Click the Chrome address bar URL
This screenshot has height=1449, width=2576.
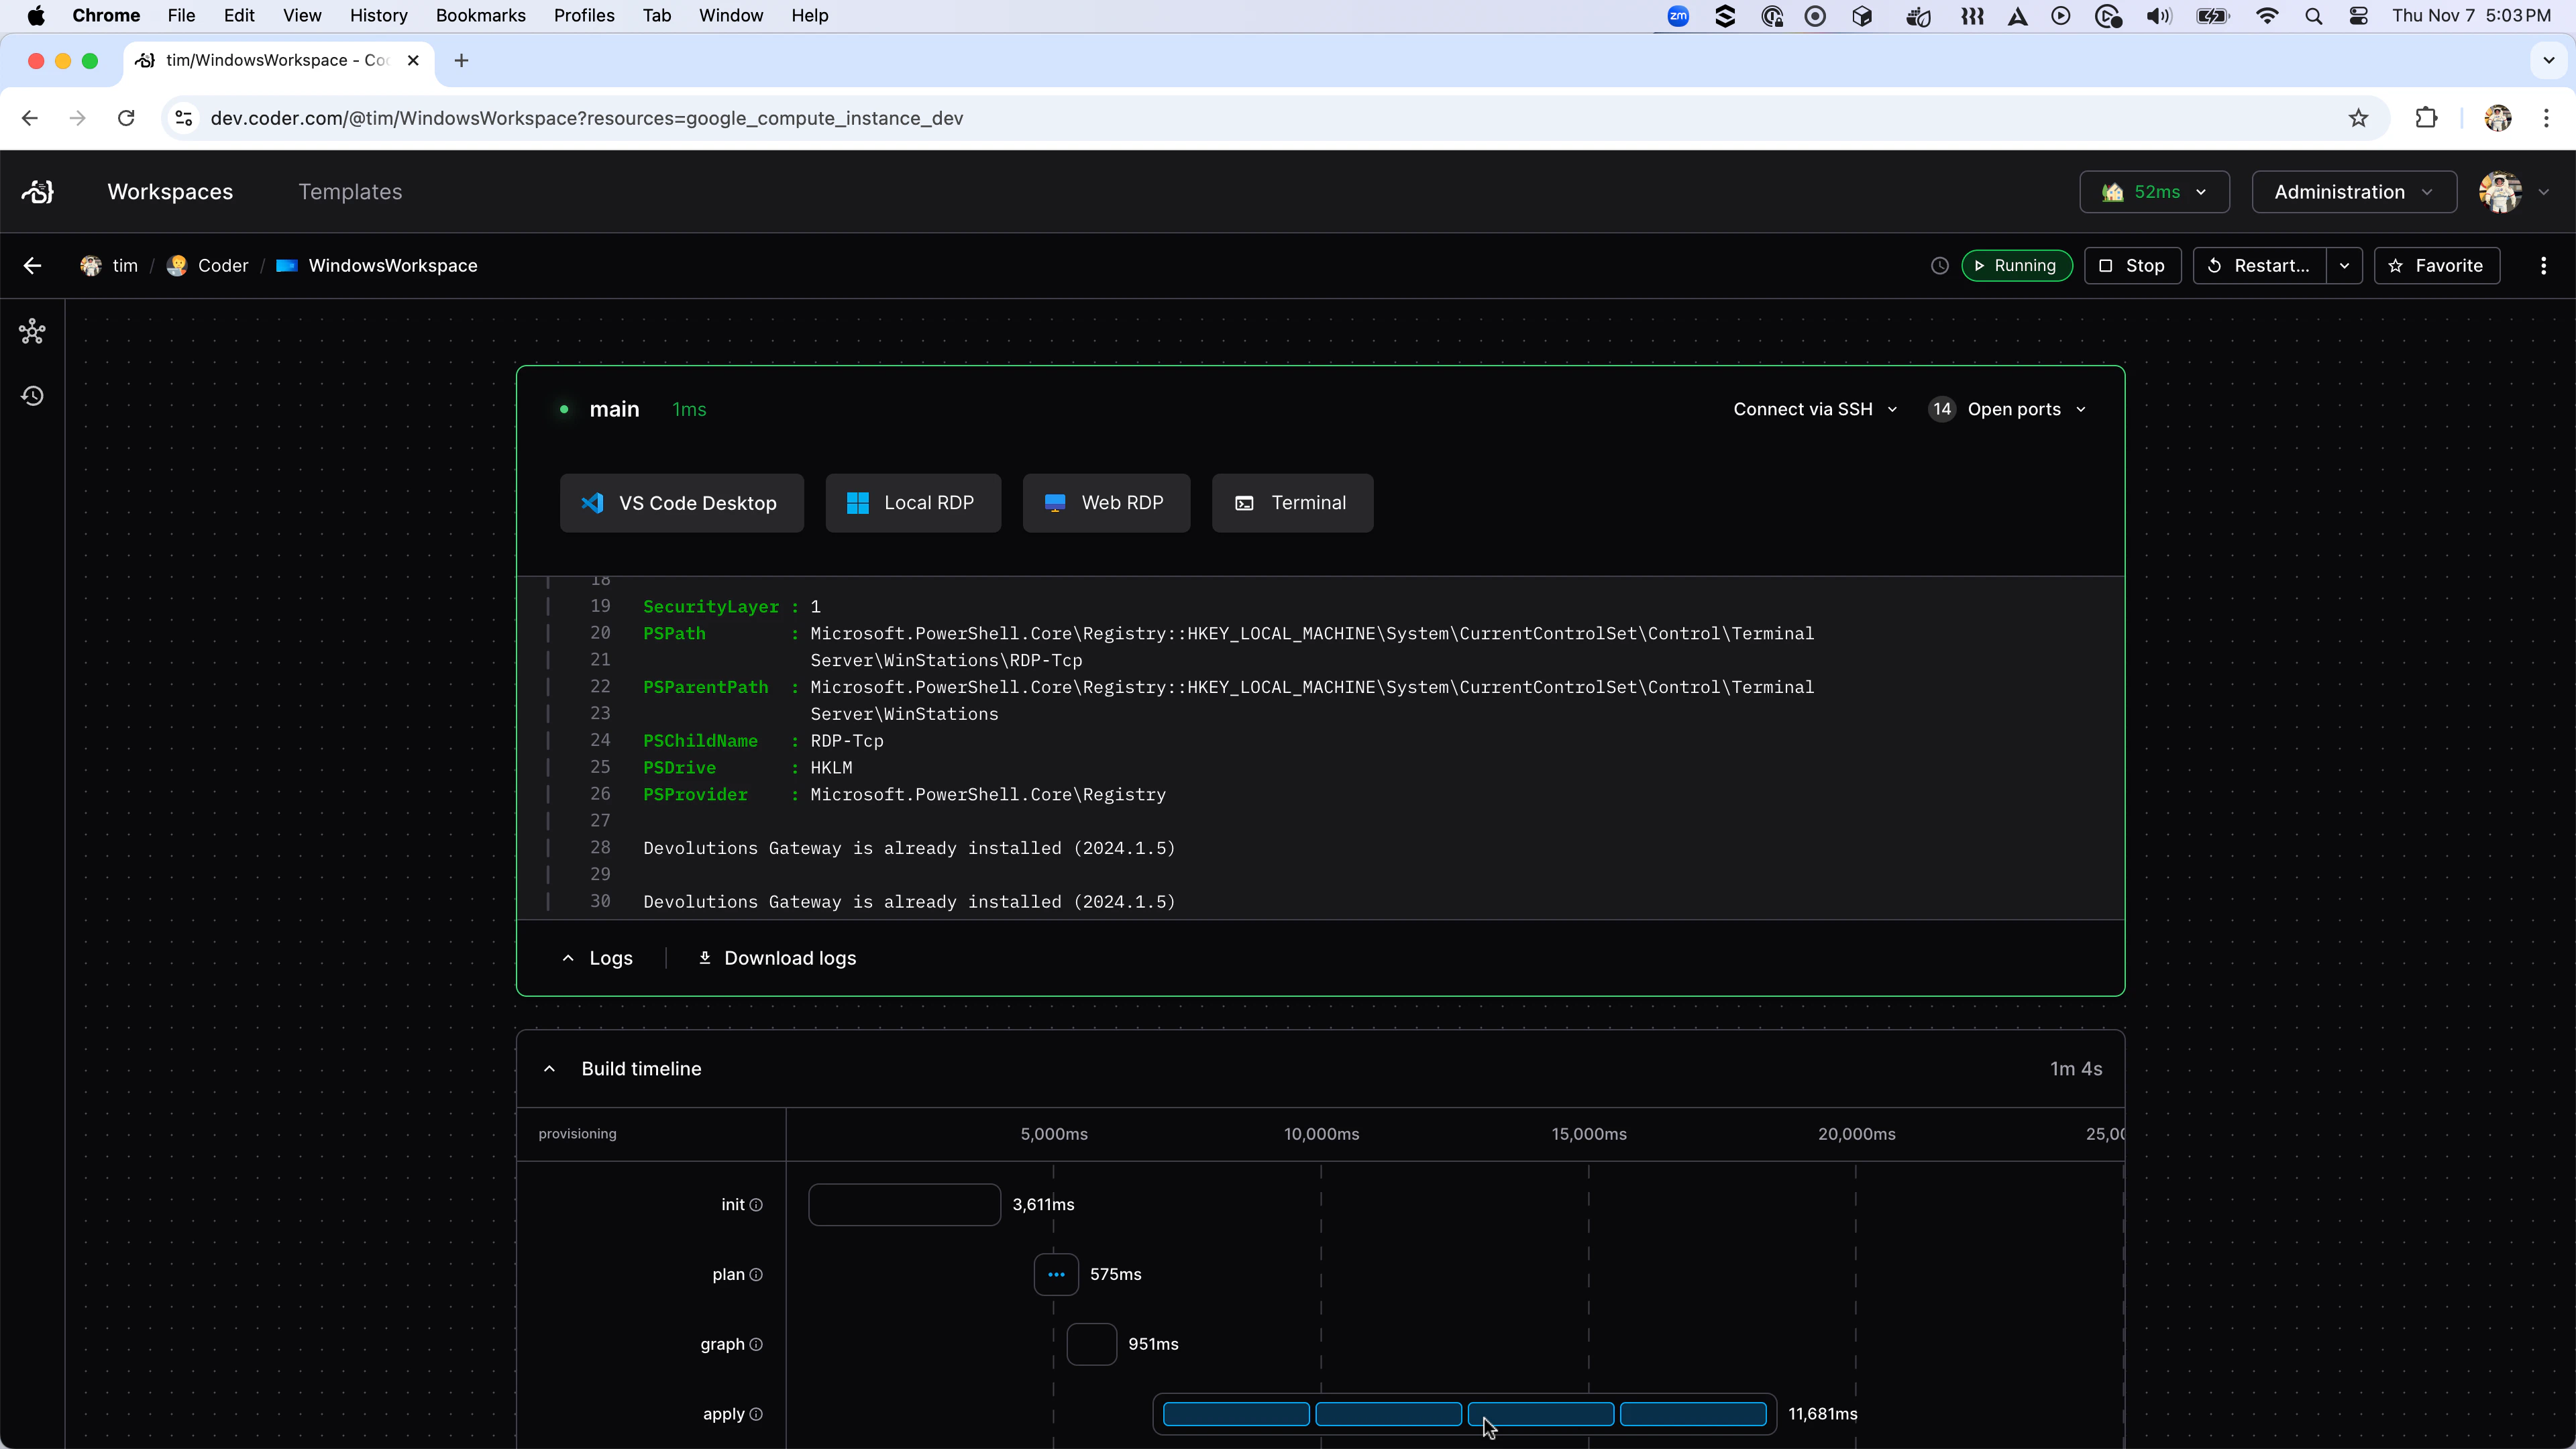tap(587, 118)
